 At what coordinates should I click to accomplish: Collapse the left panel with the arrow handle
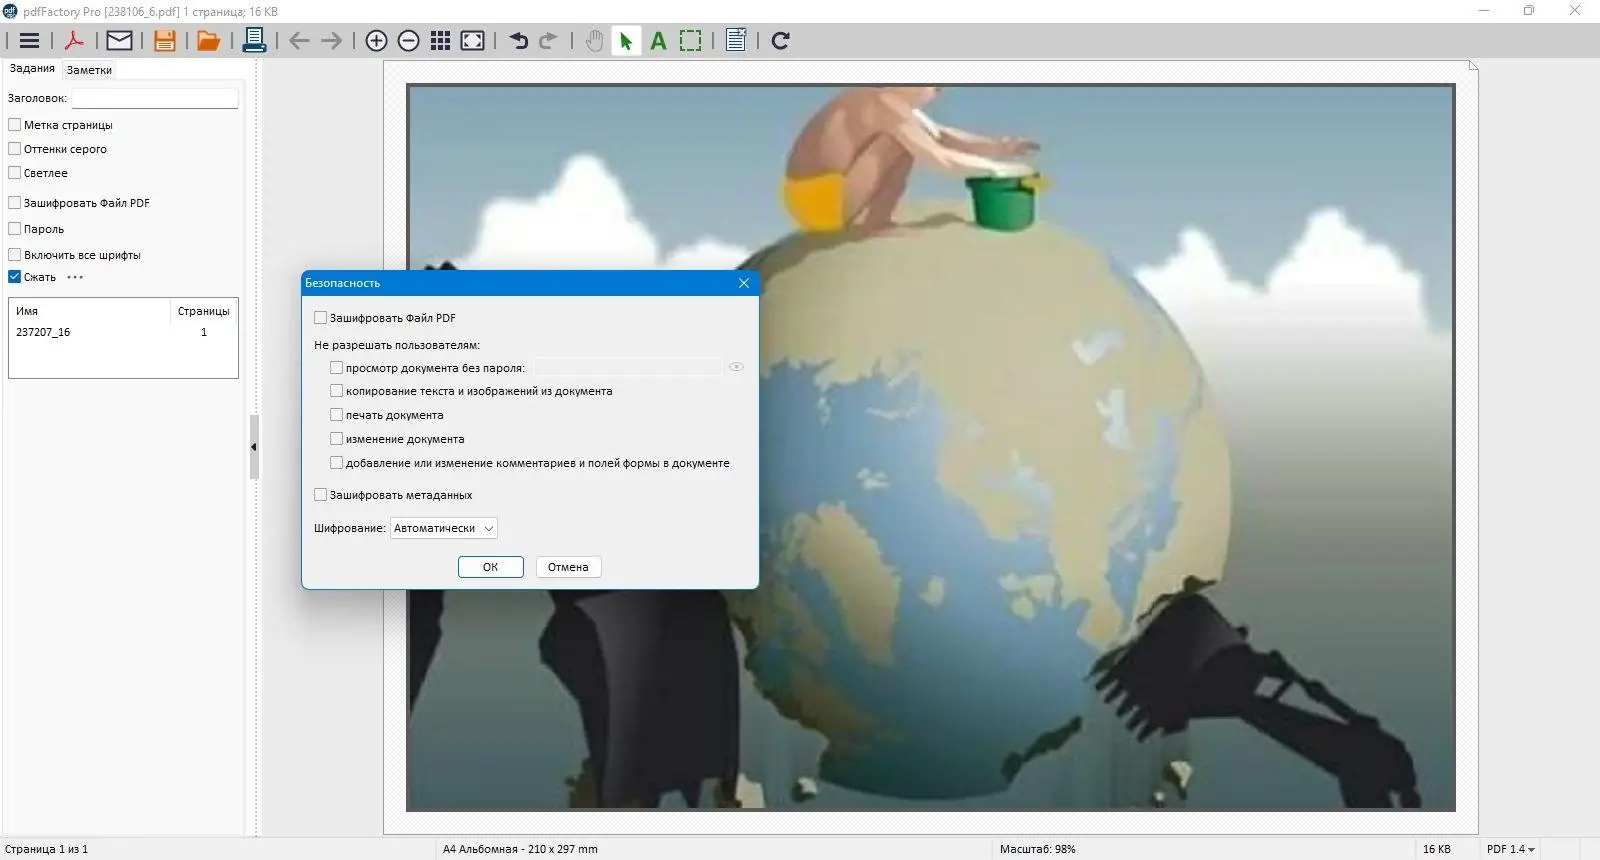coord(254,447)
